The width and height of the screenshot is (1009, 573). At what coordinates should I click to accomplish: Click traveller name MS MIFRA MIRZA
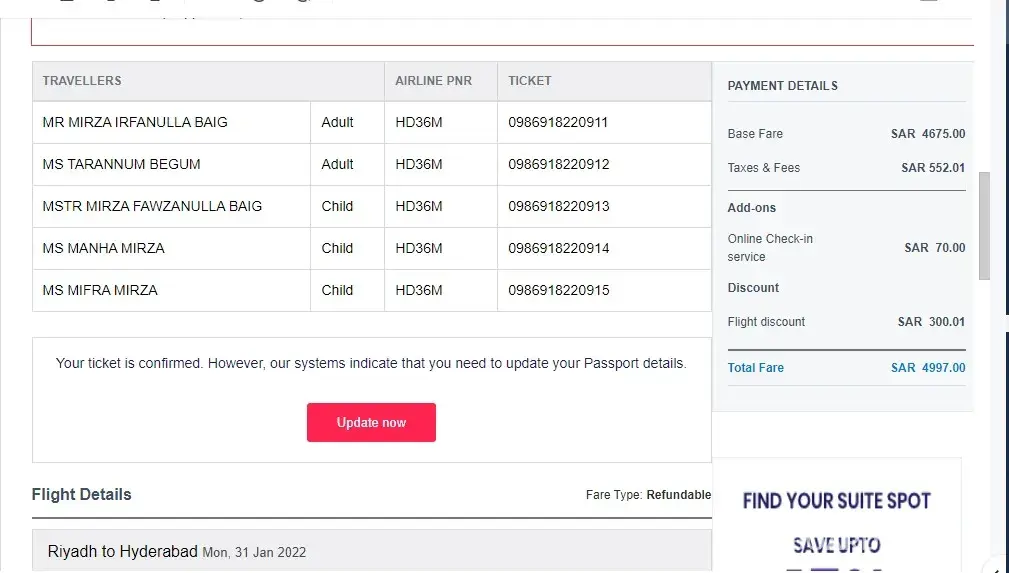tap(100, 290)
